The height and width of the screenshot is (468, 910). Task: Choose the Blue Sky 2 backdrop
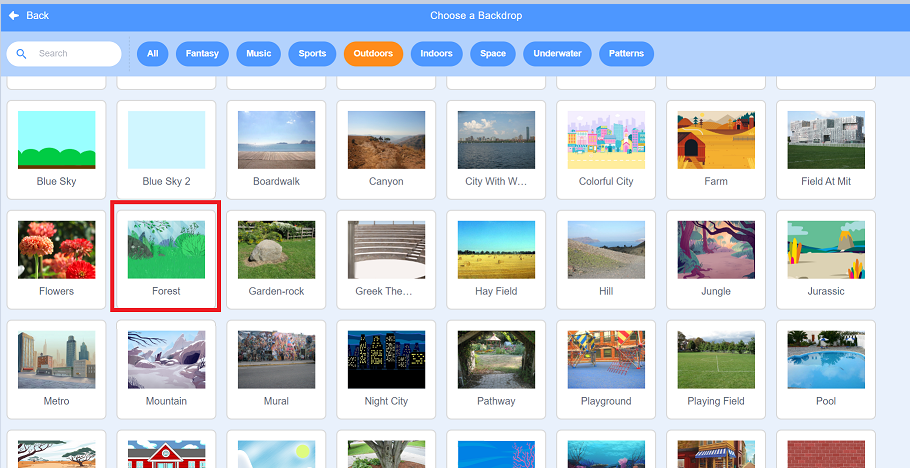tap(167, 150)
